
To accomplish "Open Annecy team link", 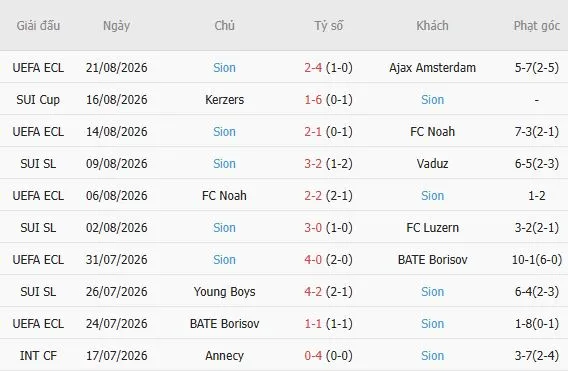I will 224,355.
